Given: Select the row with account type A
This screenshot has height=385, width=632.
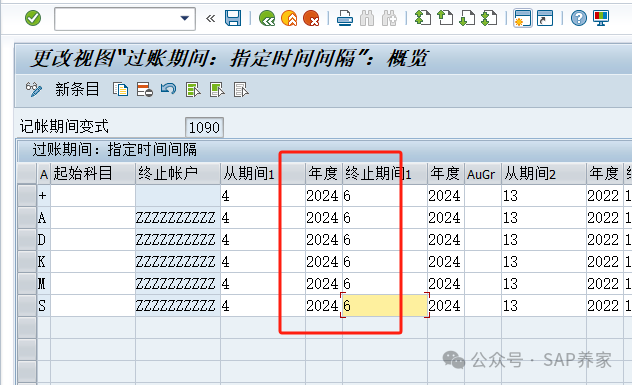Looking at the screenshot, I should tap(27, 218).
